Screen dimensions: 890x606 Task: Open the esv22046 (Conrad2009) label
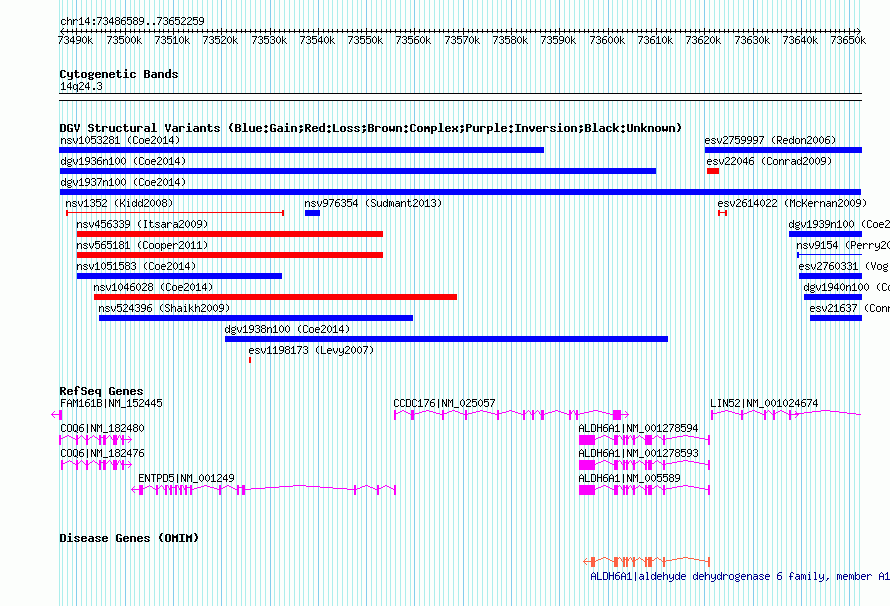pos(769,161)
